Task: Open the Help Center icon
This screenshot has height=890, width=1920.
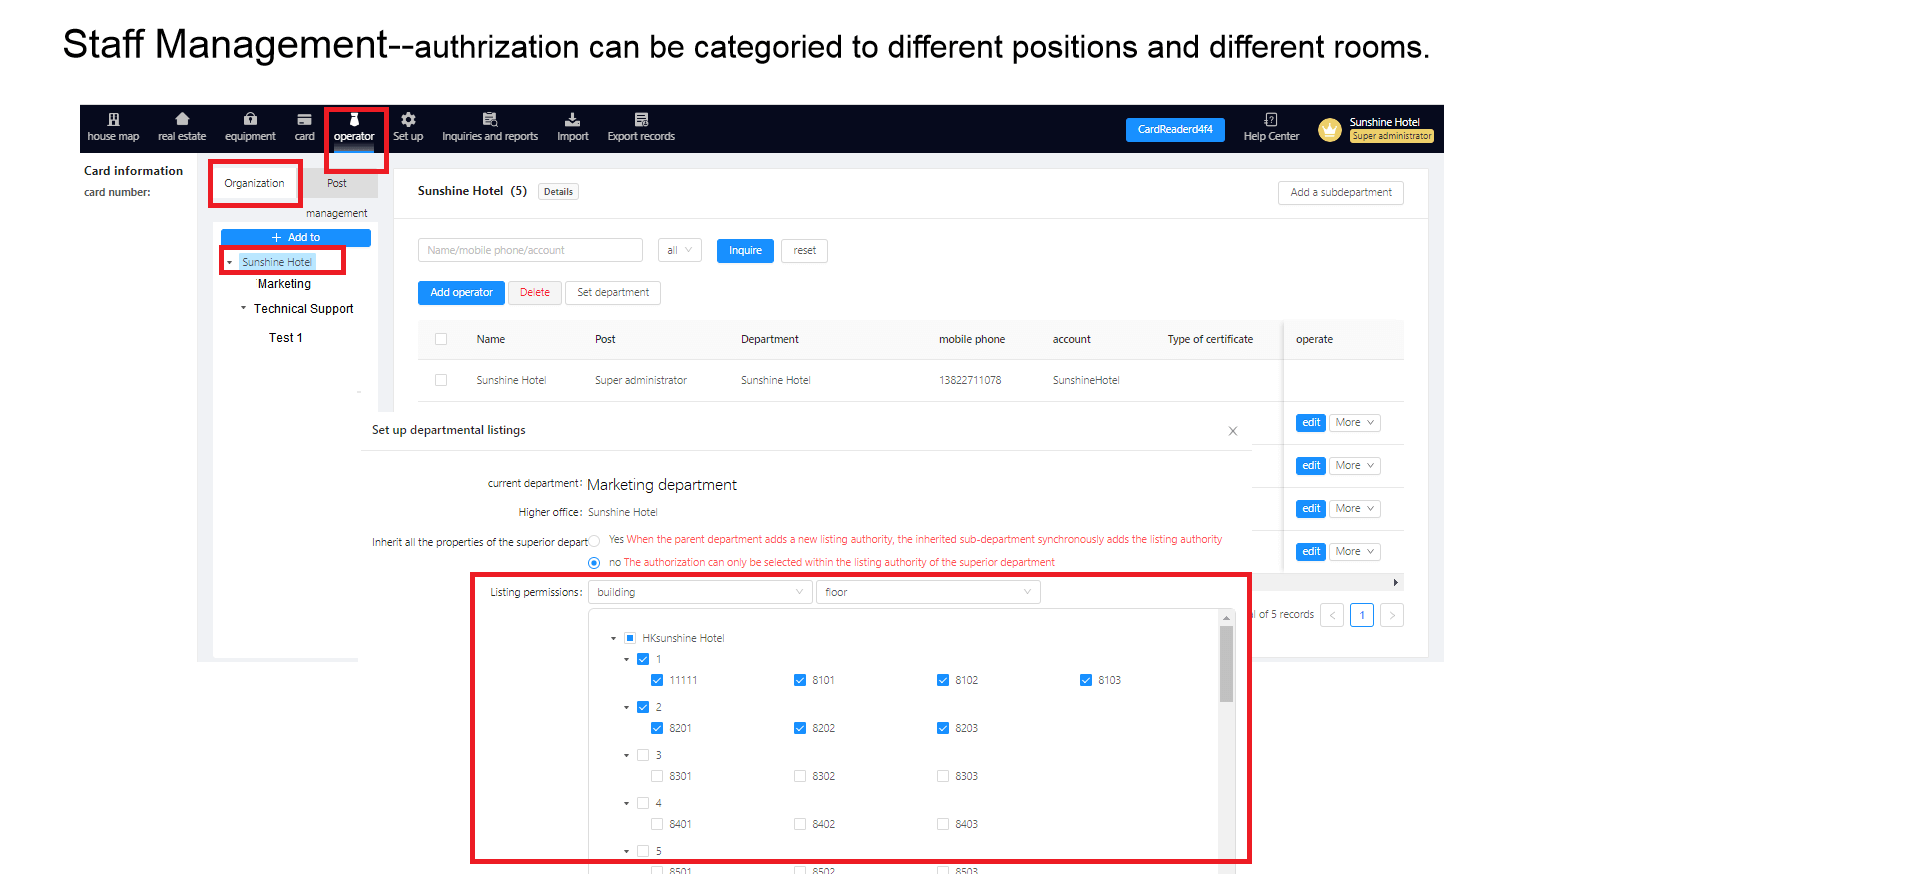Action: pos(1271,120)
